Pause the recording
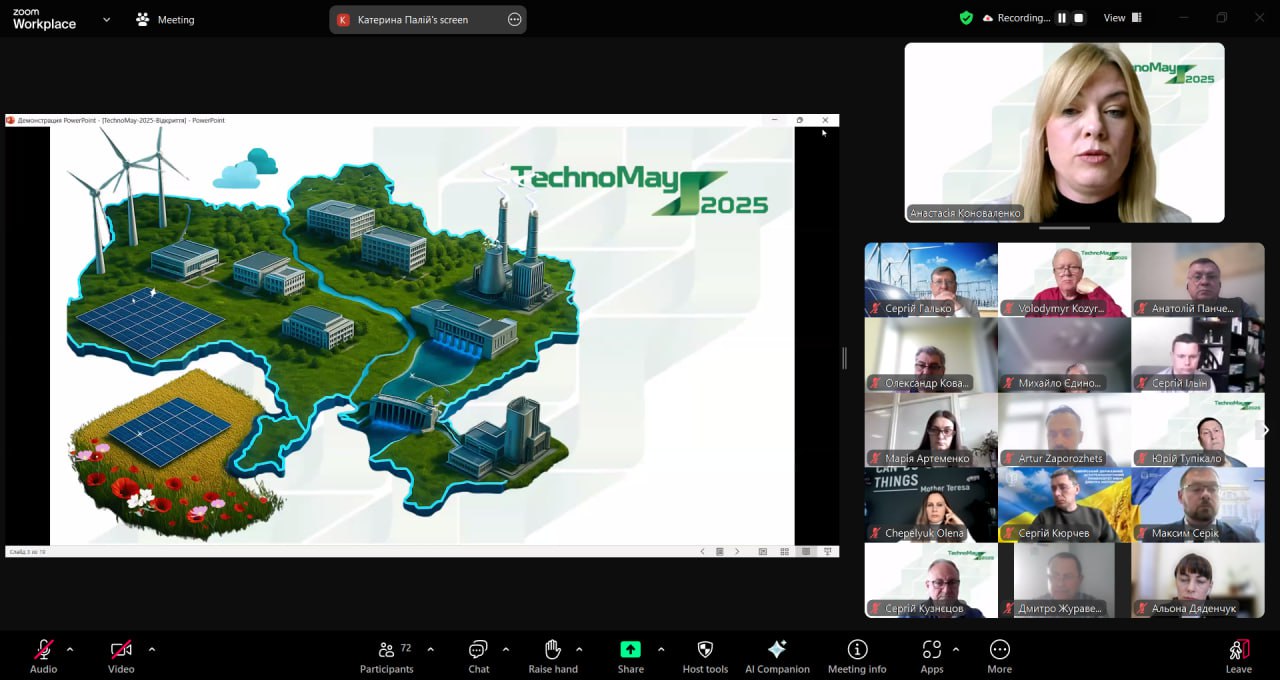Image resolution: width=1280 pixels, height=680 pixels. click(1062, 18)
